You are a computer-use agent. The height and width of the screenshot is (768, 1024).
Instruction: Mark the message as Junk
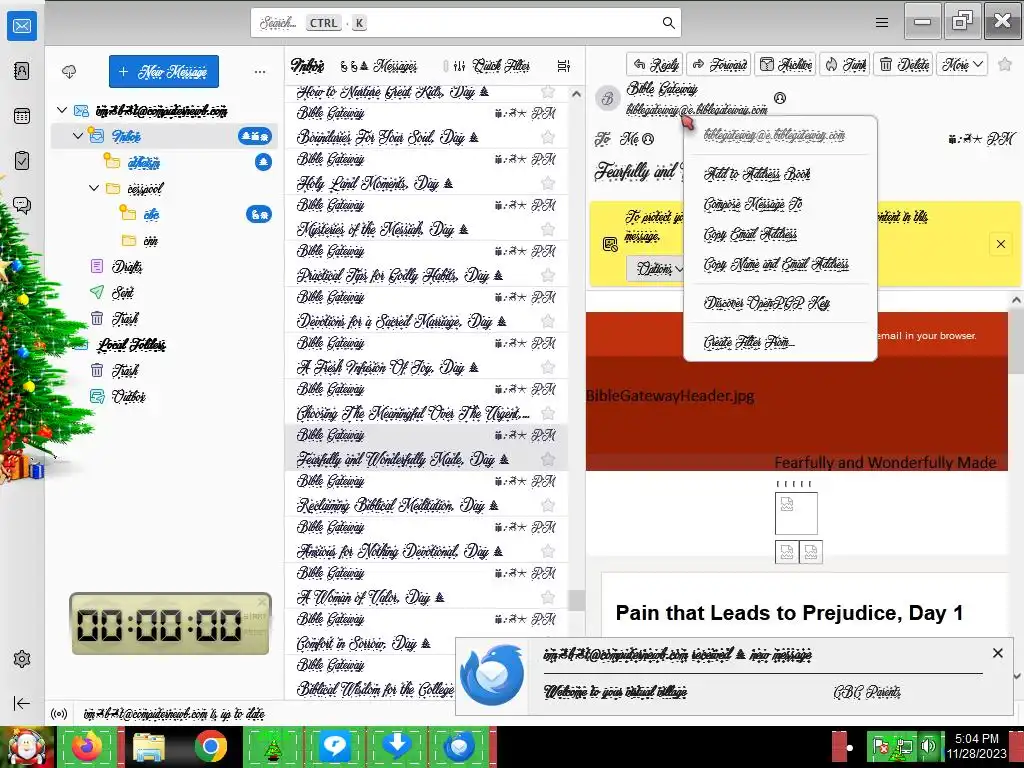pos(844,64)
